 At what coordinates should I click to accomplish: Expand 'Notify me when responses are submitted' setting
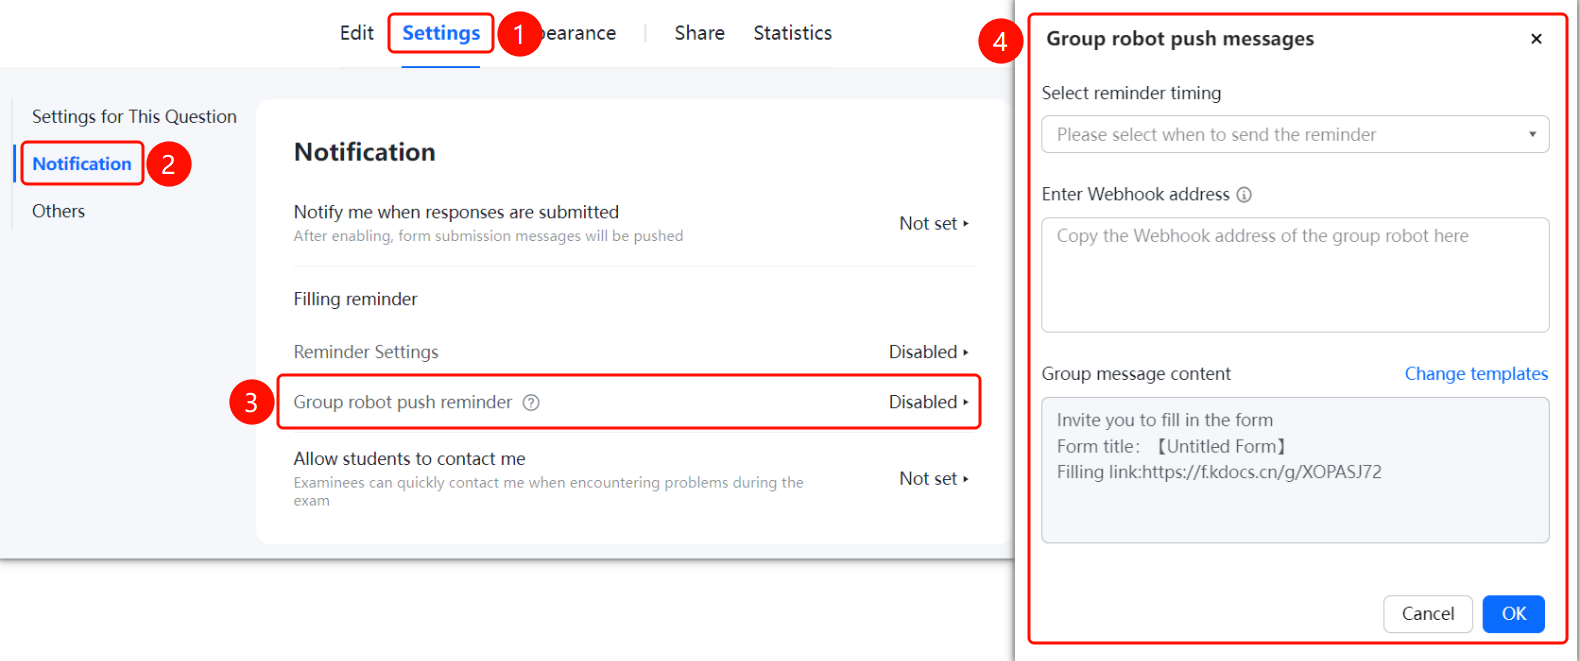(933, 224)
